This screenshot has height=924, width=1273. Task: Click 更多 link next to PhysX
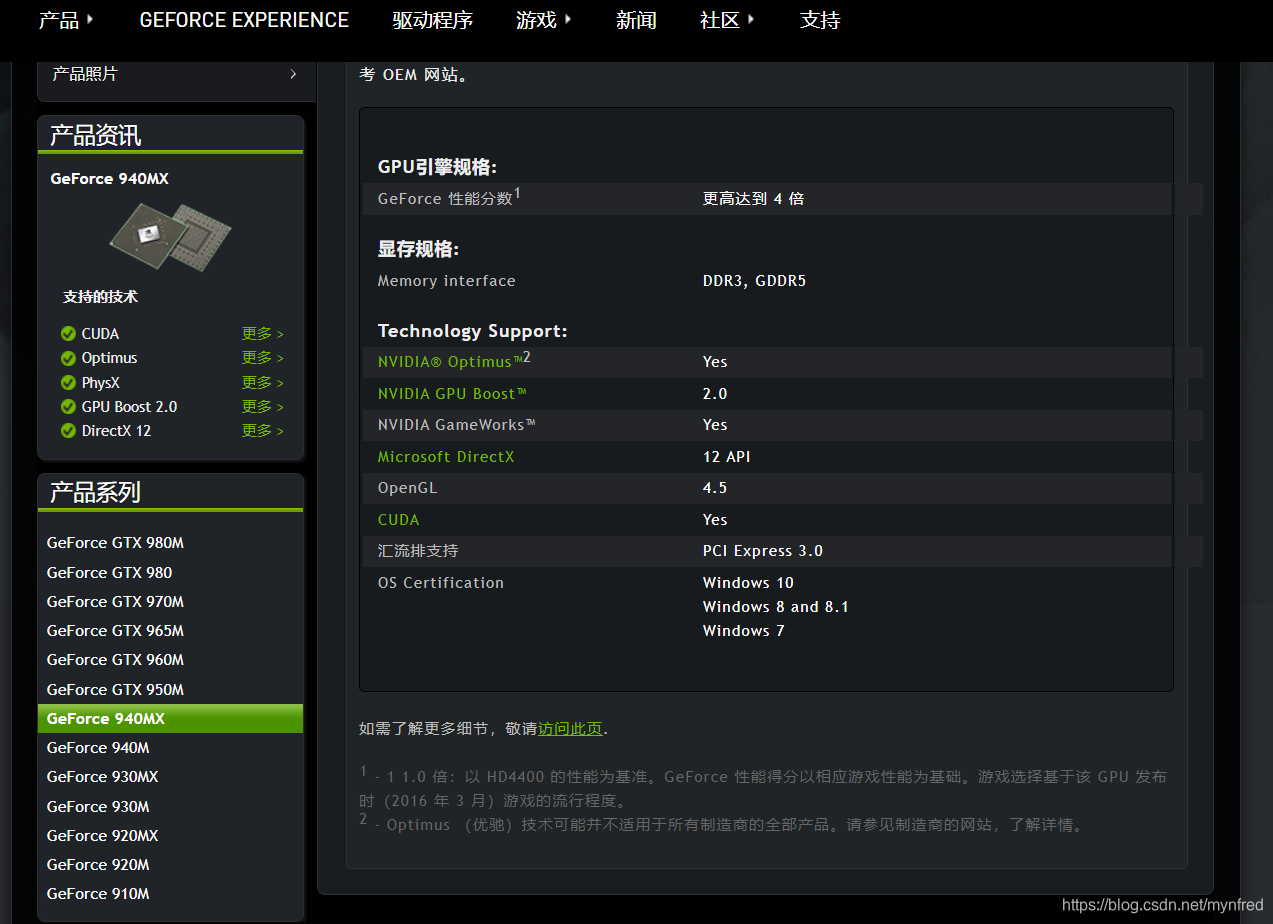tap(263, 383)
